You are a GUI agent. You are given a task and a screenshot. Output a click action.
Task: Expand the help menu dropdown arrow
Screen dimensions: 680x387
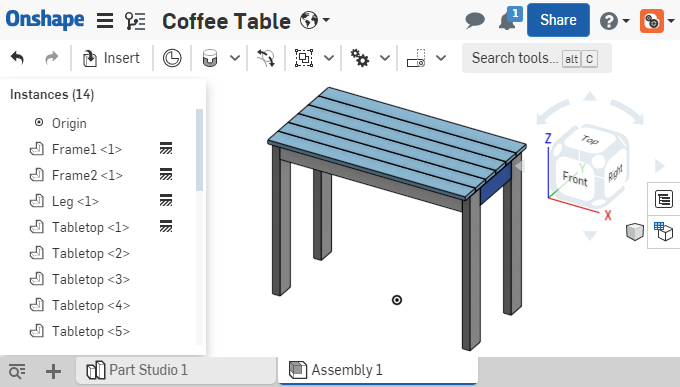(x=626, y=20)
